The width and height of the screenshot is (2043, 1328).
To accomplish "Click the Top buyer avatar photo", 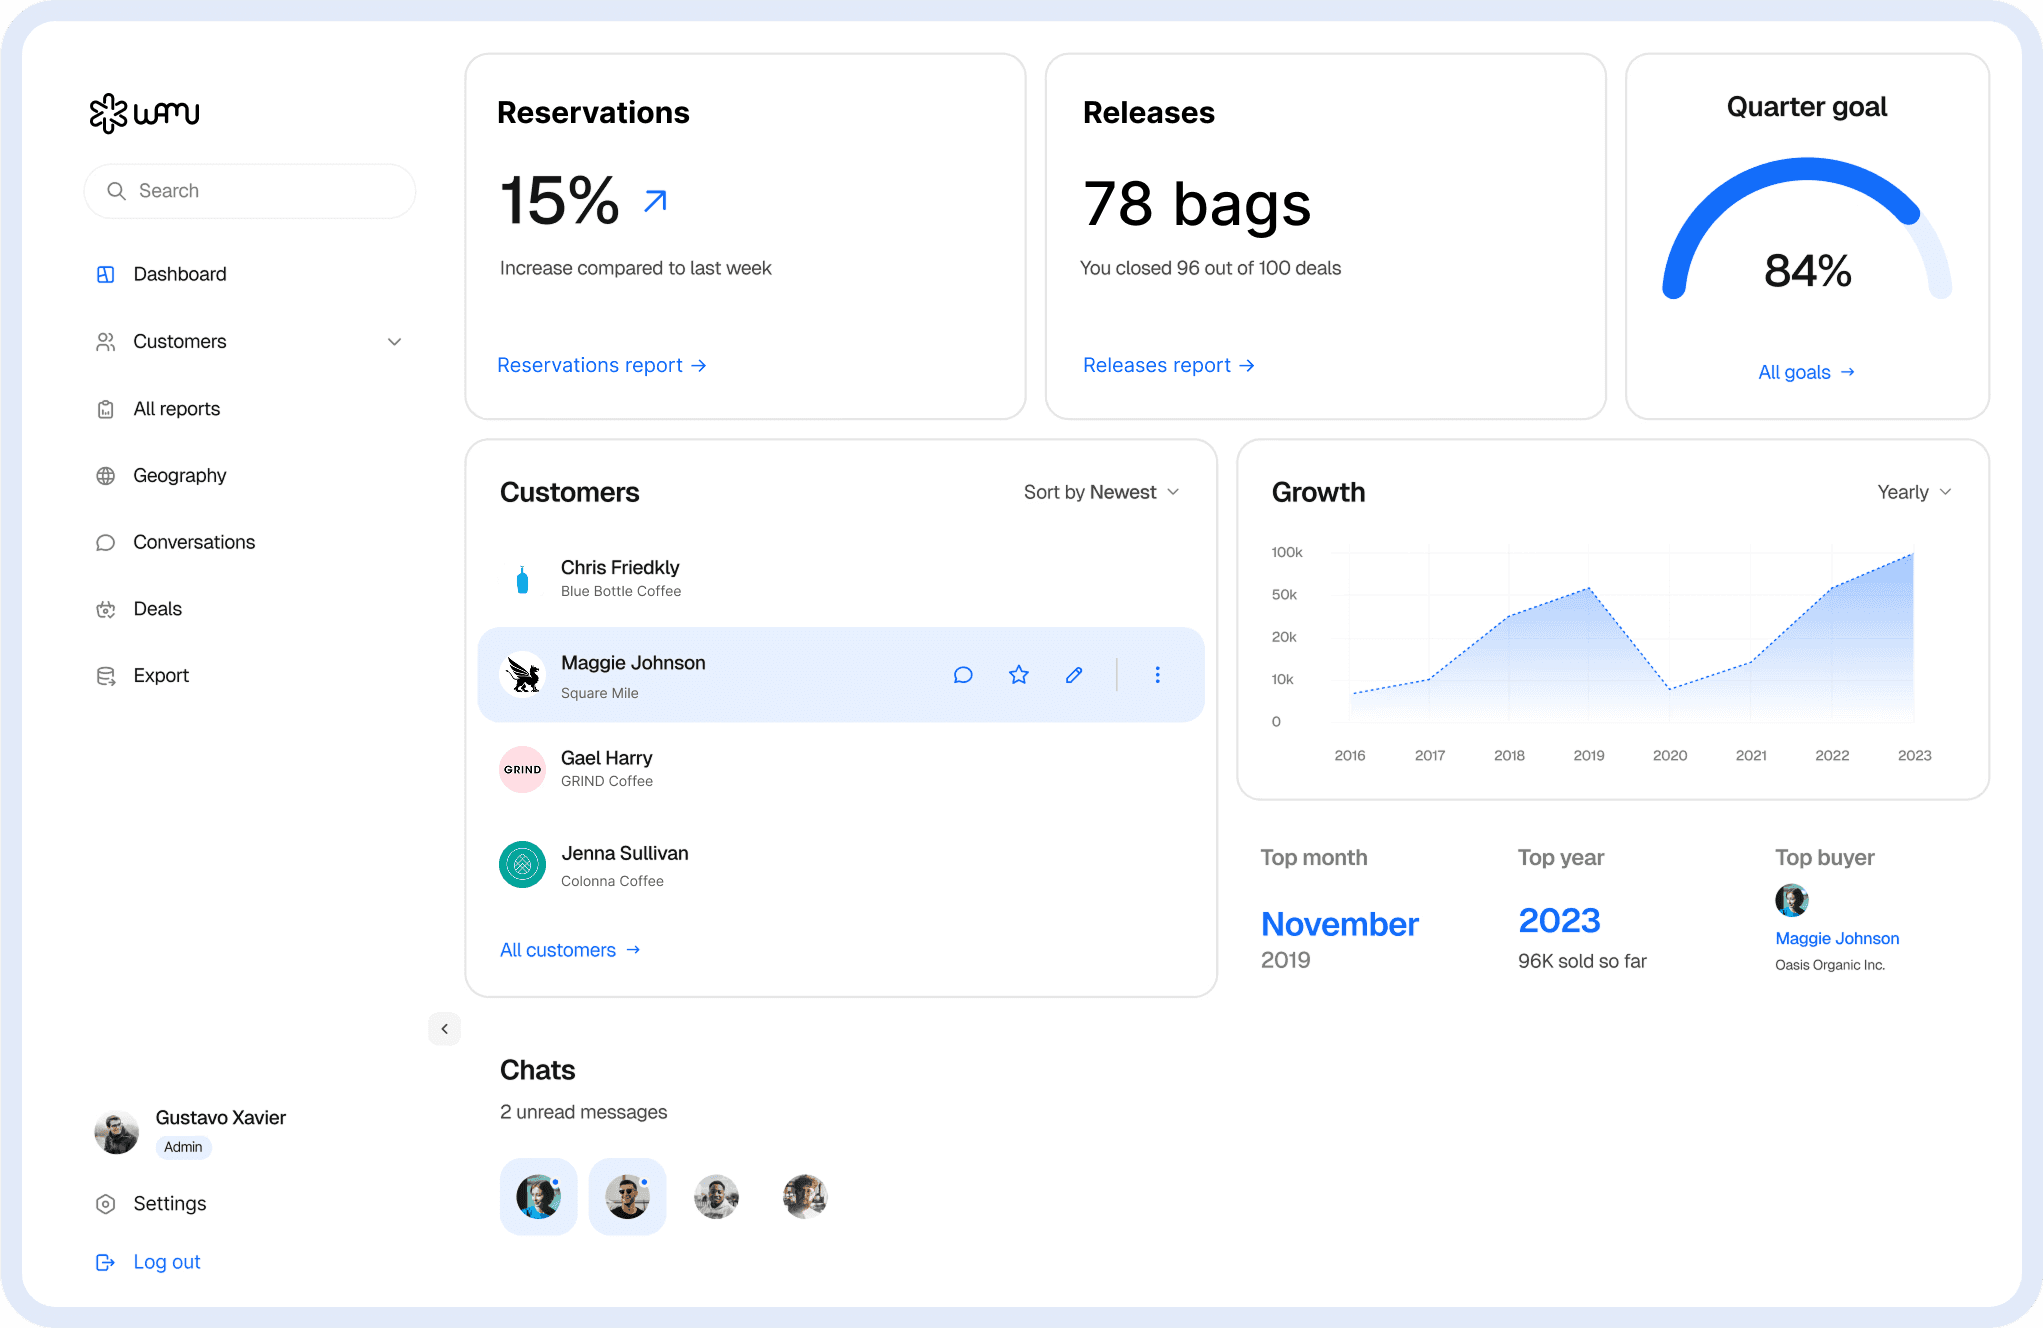I will 1791,900.
